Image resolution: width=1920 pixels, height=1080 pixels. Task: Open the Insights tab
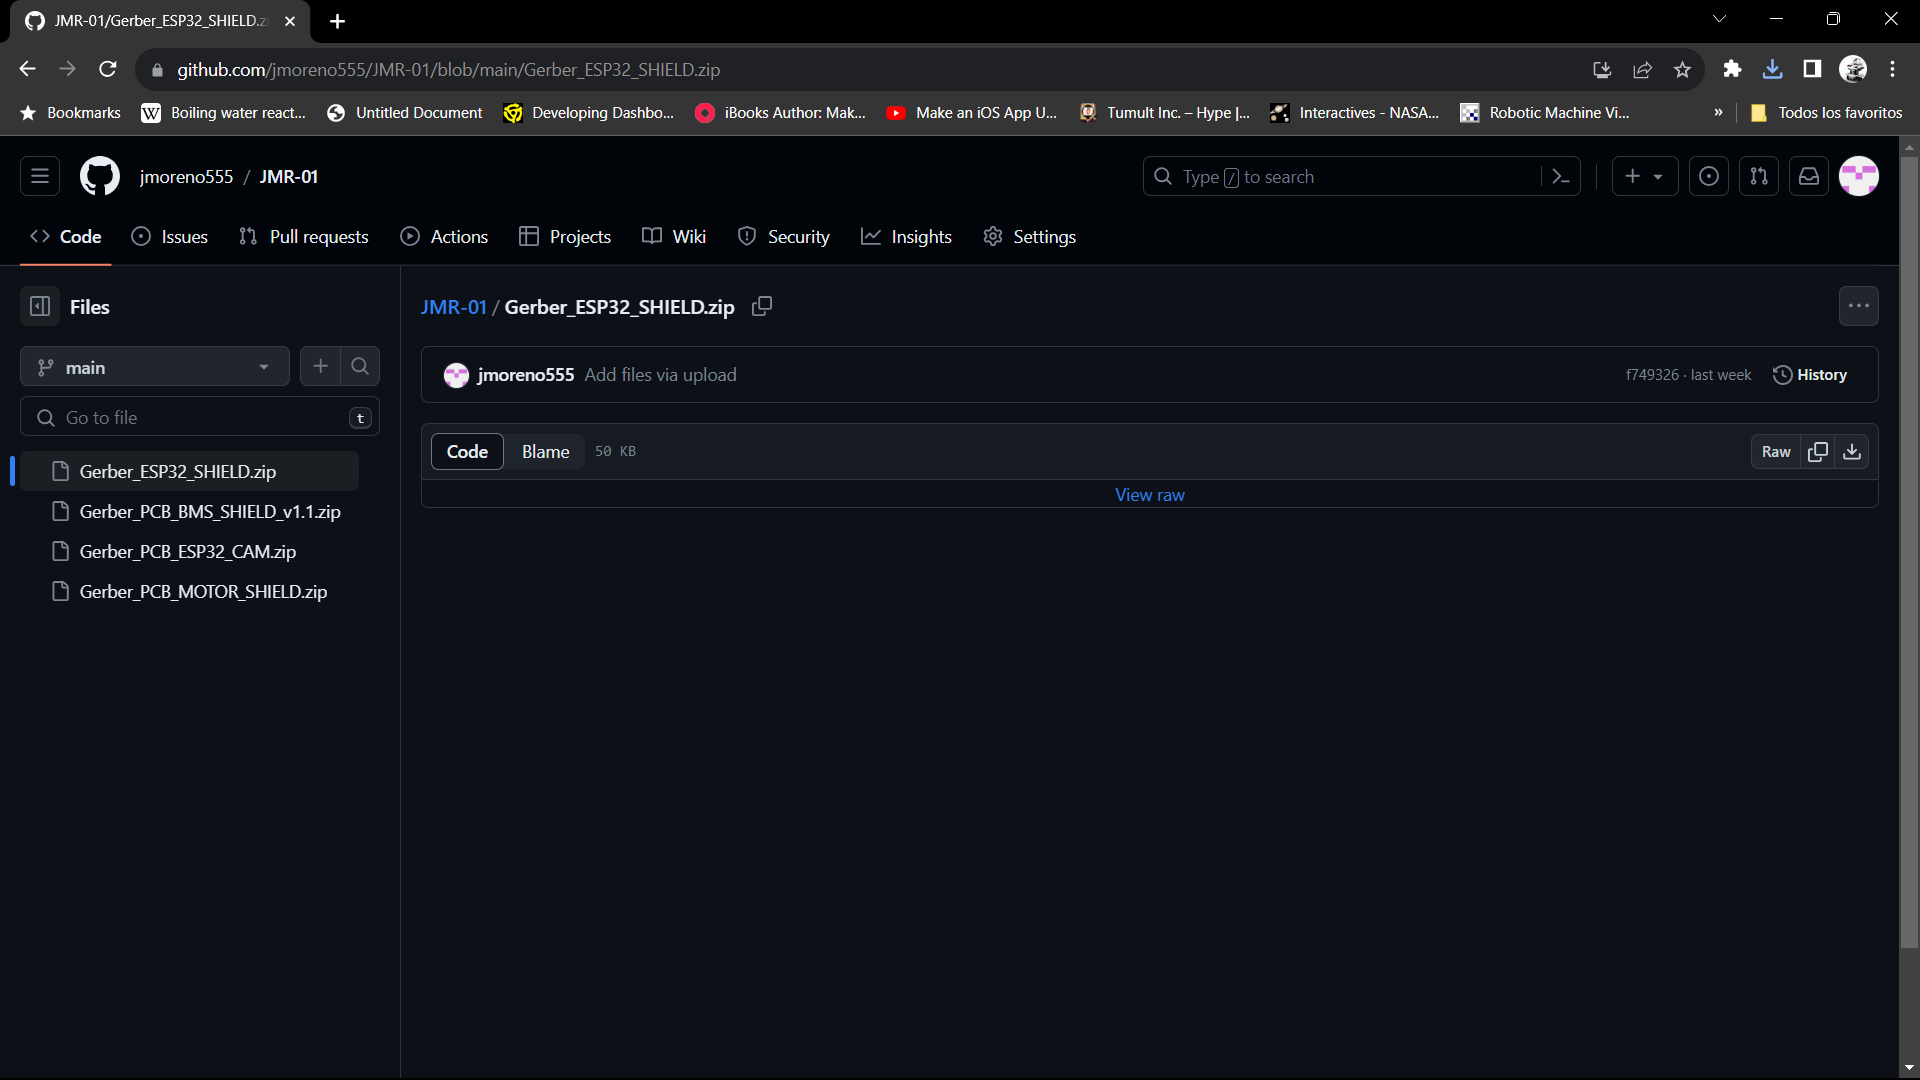pos(906,237)
